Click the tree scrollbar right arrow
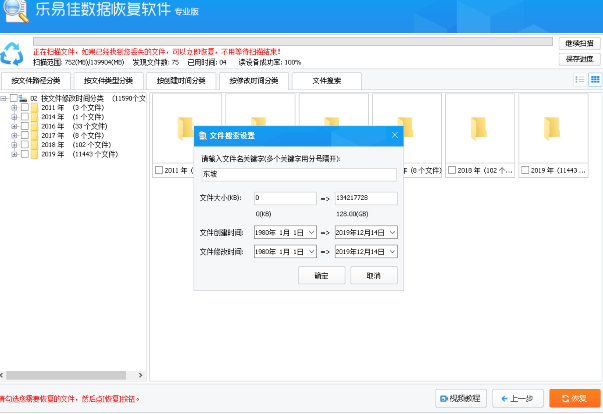The image size is (603, 414). (140, 375)
